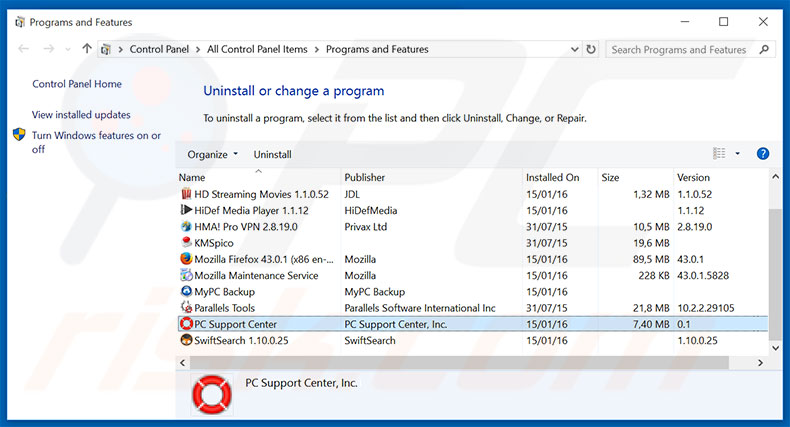
Task: Open View installed updates link
Action: 81,115
